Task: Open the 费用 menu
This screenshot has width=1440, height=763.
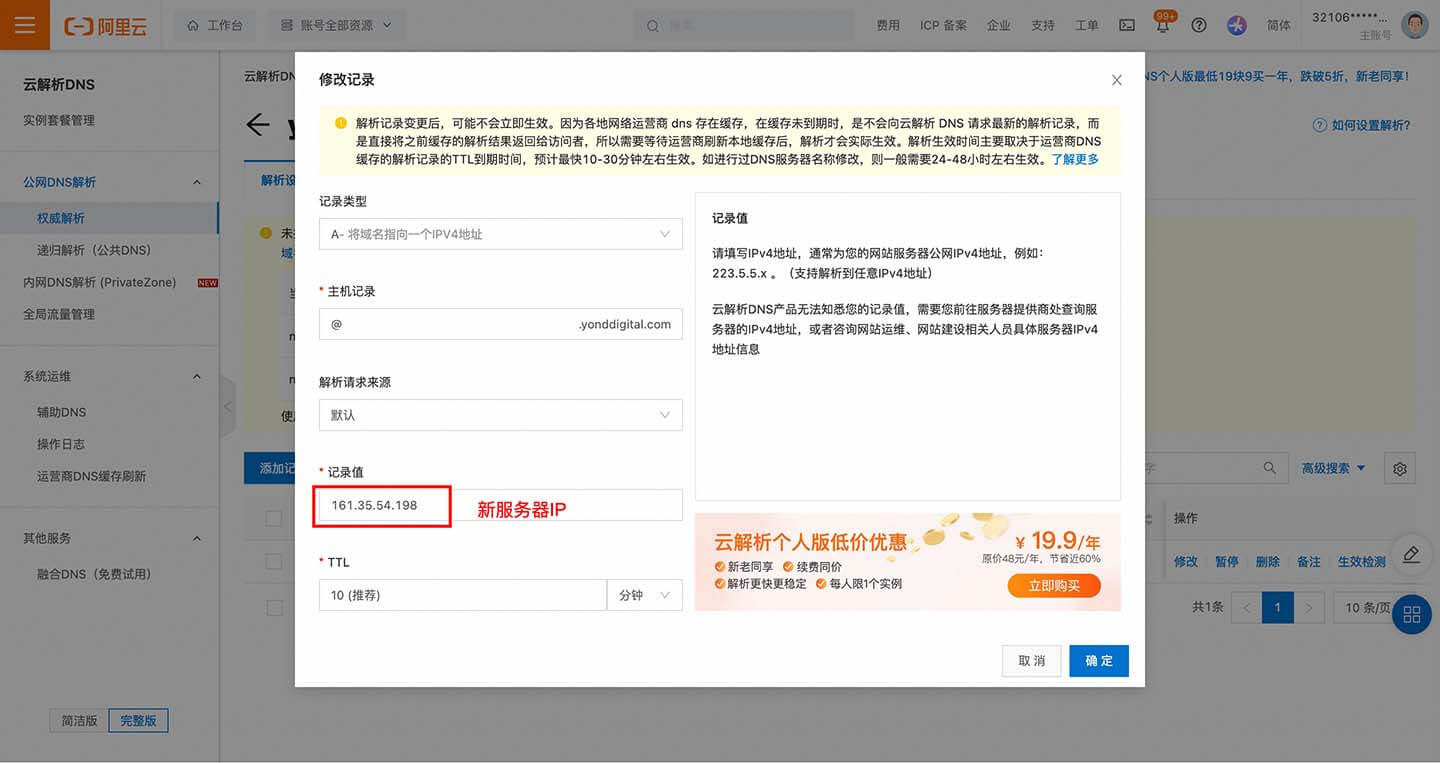Action: pyautogui.click(x=888, y=26)
